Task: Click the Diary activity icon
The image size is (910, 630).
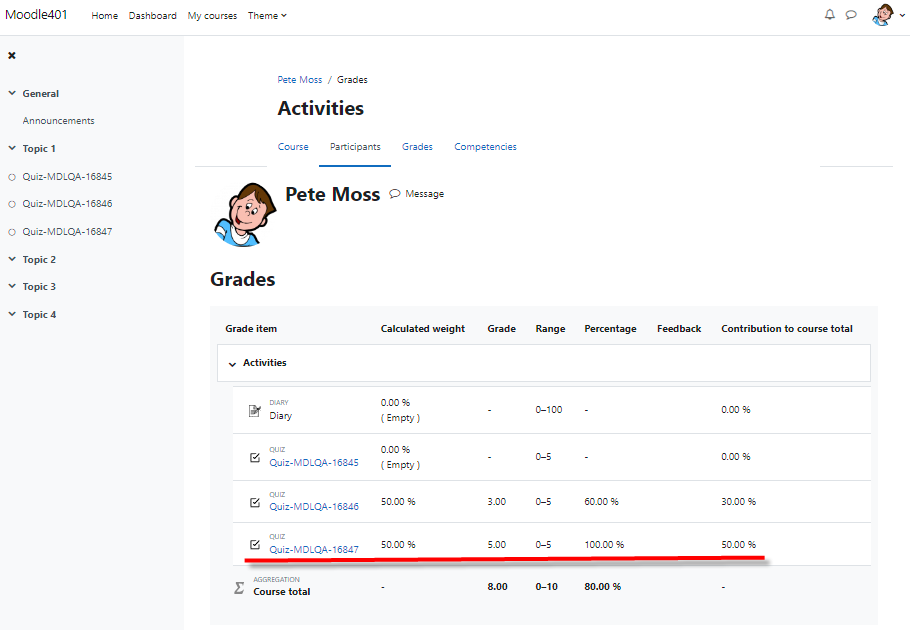Action: 255,411
